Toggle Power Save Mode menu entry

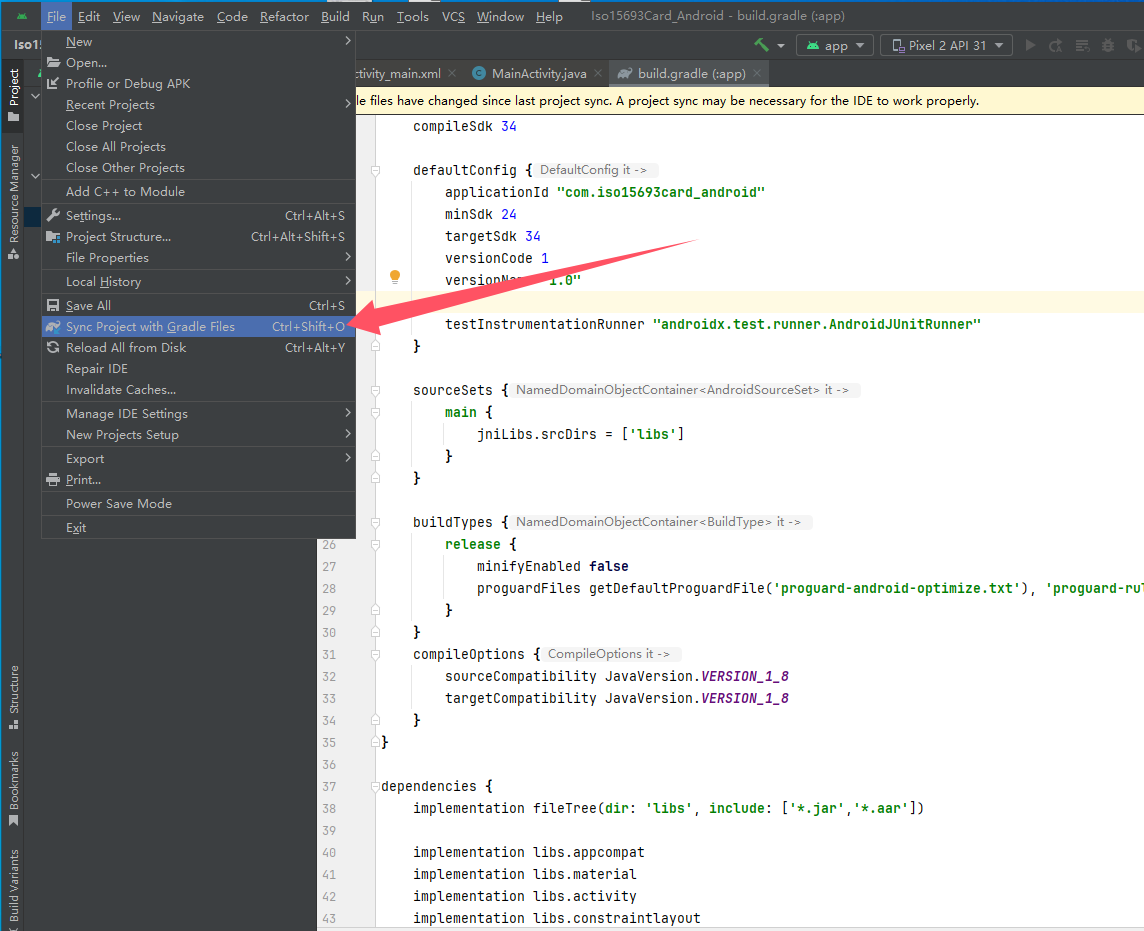click(x=119, y=504)
